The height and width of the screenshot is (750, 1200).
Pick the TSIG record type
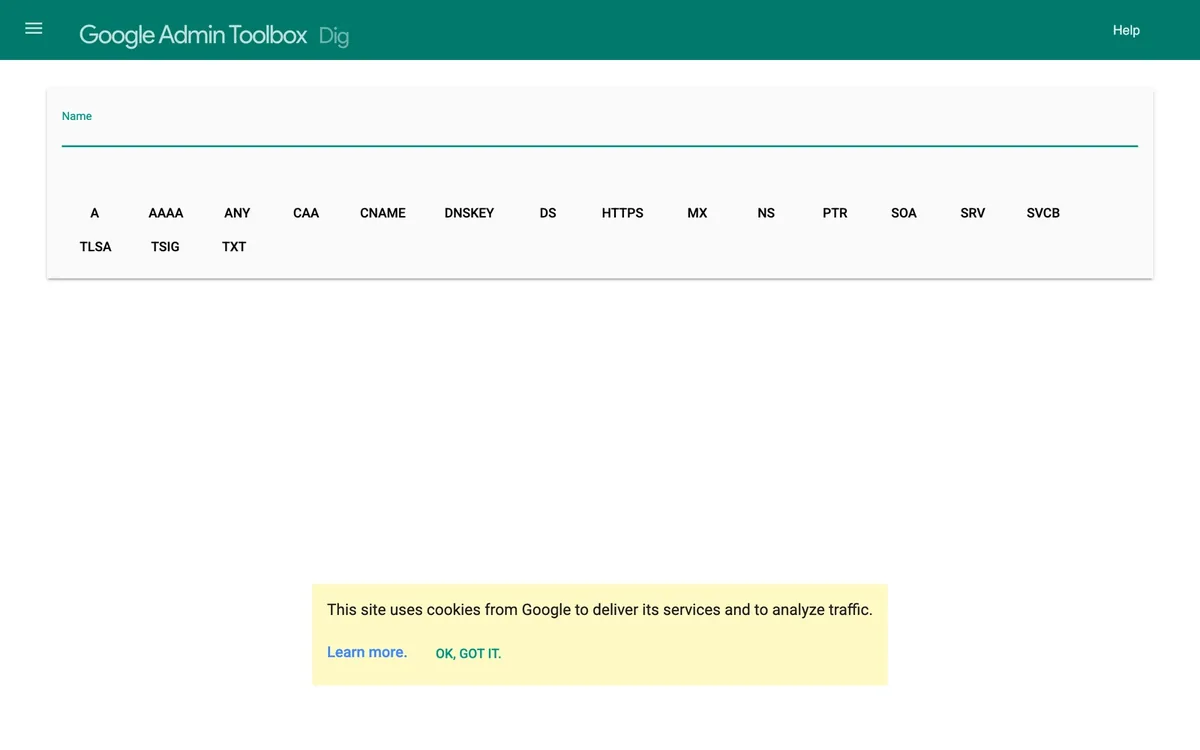(x=165, y=247)
